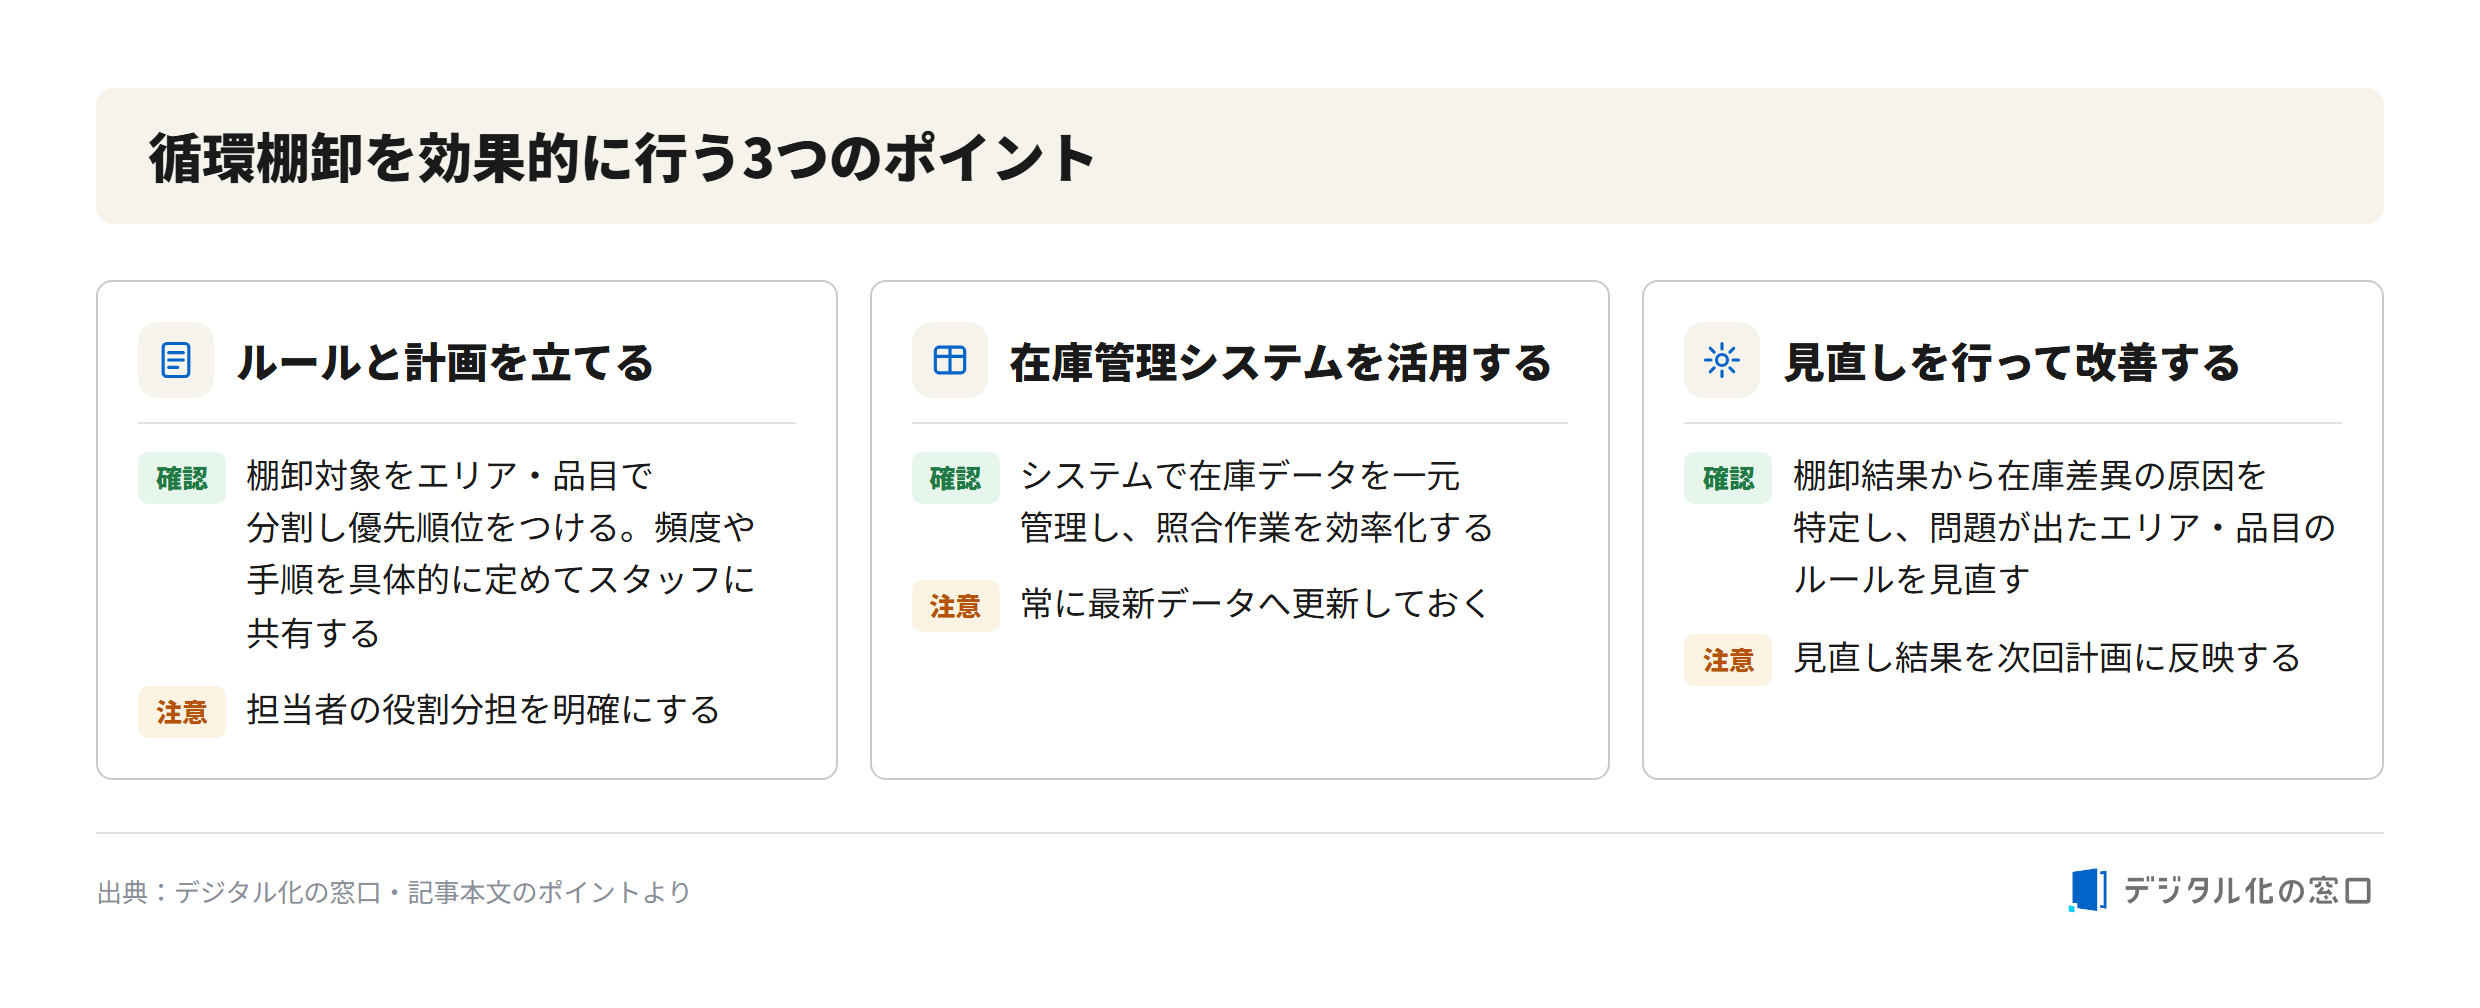This screenshot has width=2480, height=1008.
Task: Click the text 担当者の役割分担を明確にする
Action: pyautogui.click(x=483, y=710)
